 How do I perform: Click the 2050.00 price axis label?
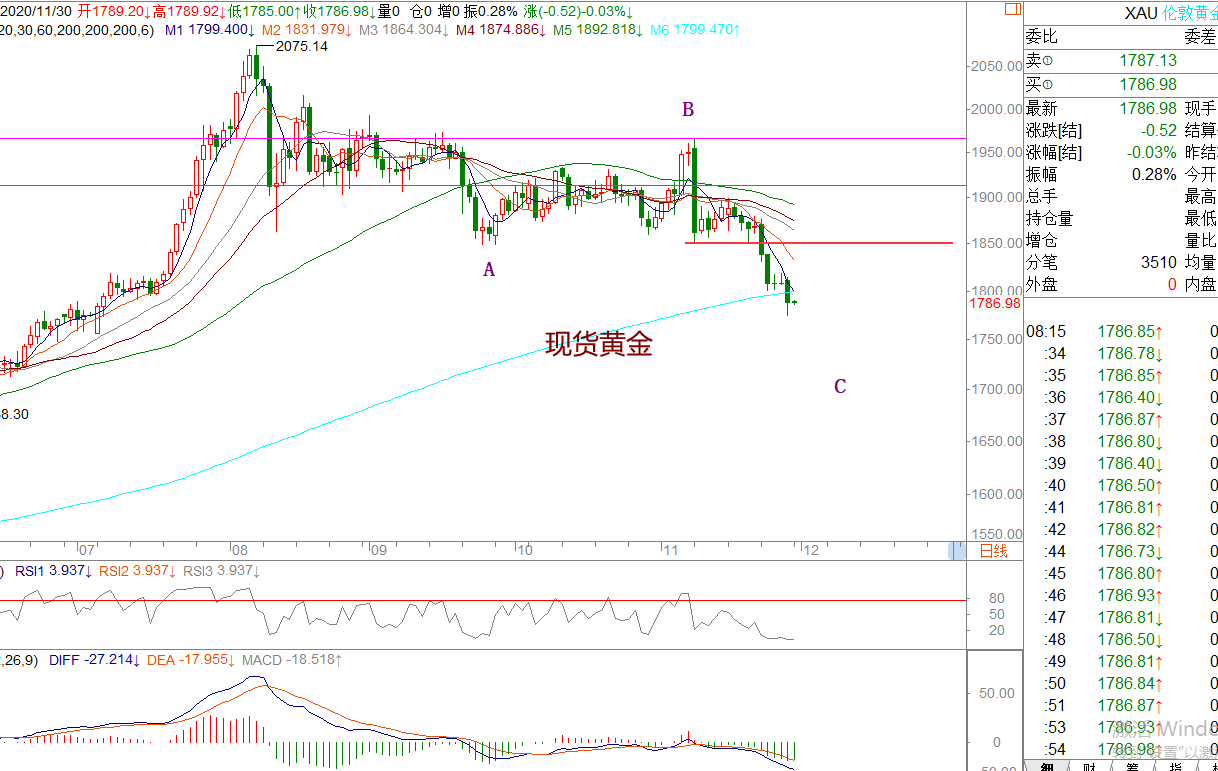(x=996, y=66)
